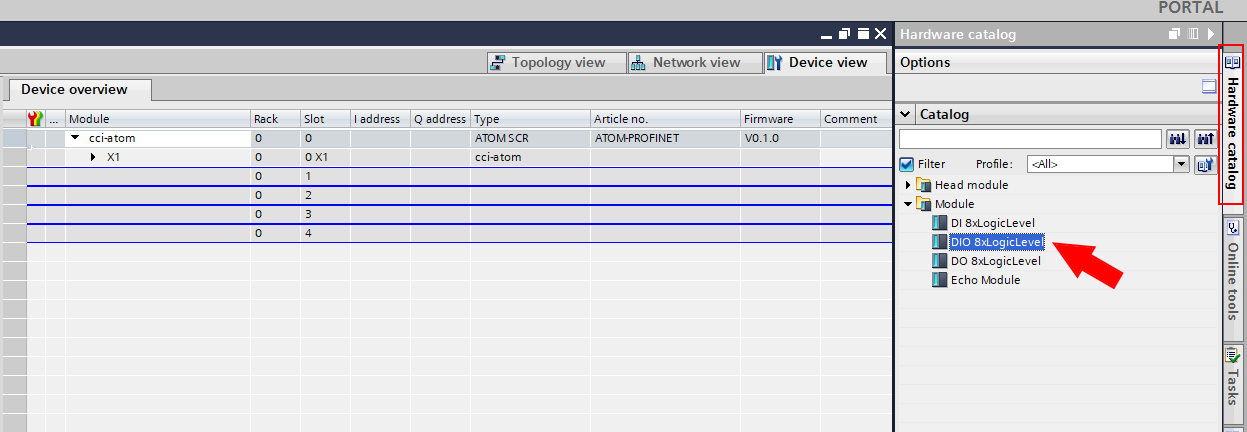Click the Slot column header

[325, 119]
